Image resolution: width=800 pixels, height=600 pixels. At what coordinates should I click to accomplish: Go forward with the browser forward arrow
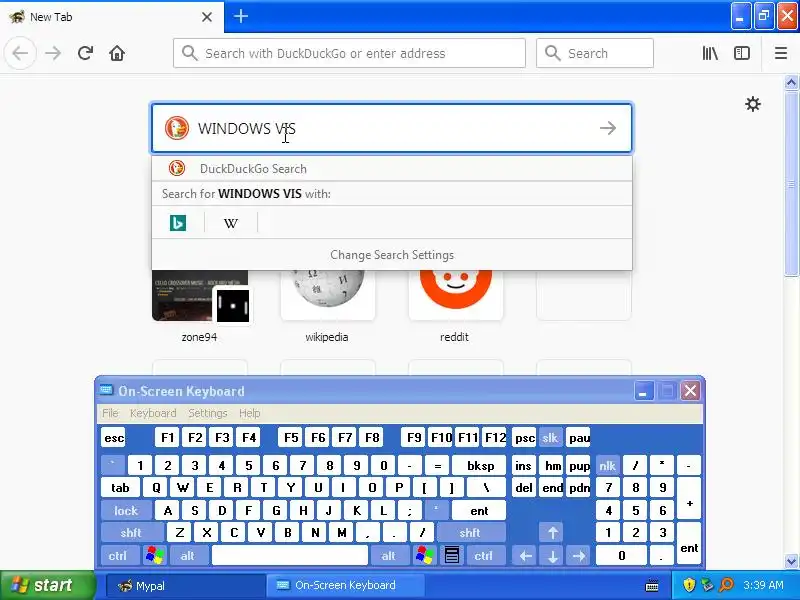click(x=53, y=53)
